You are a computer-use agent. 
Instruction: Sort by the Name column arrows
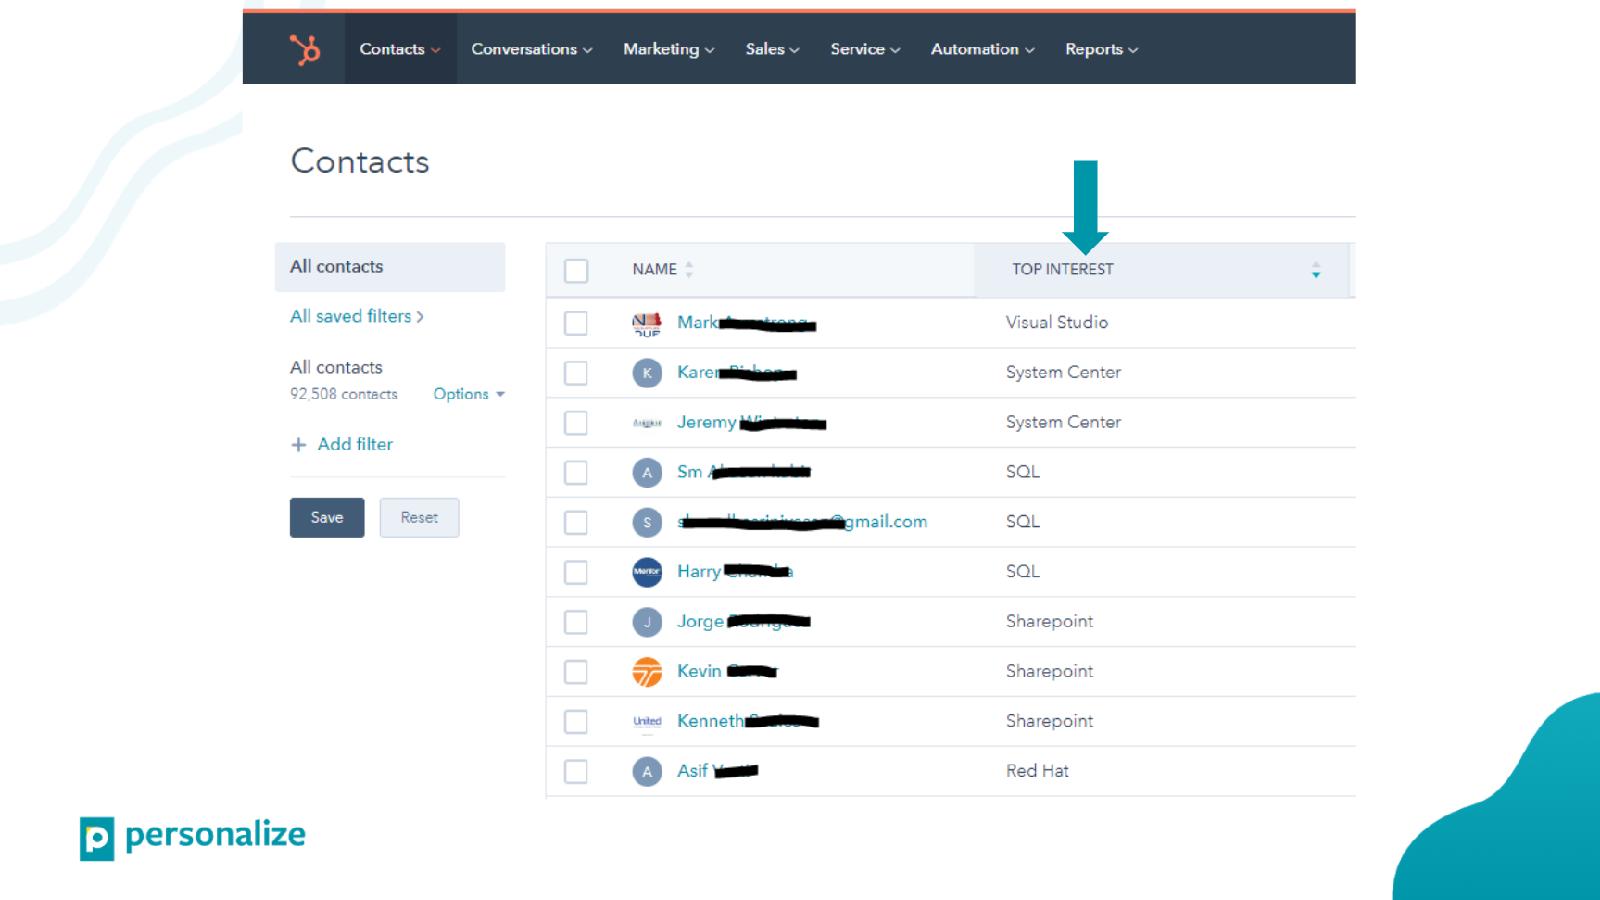tap(689, 269)
